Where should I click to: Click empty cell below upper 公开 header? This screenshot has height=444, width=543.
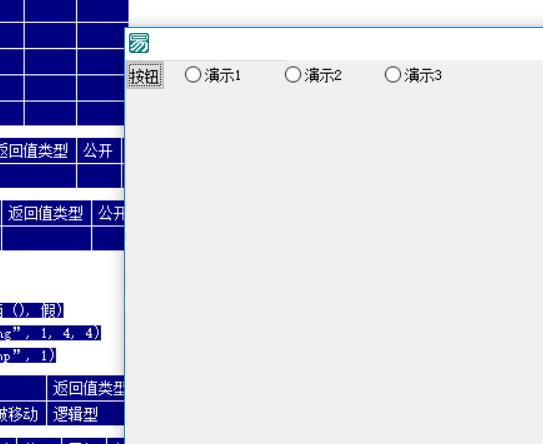click(99, 176)
